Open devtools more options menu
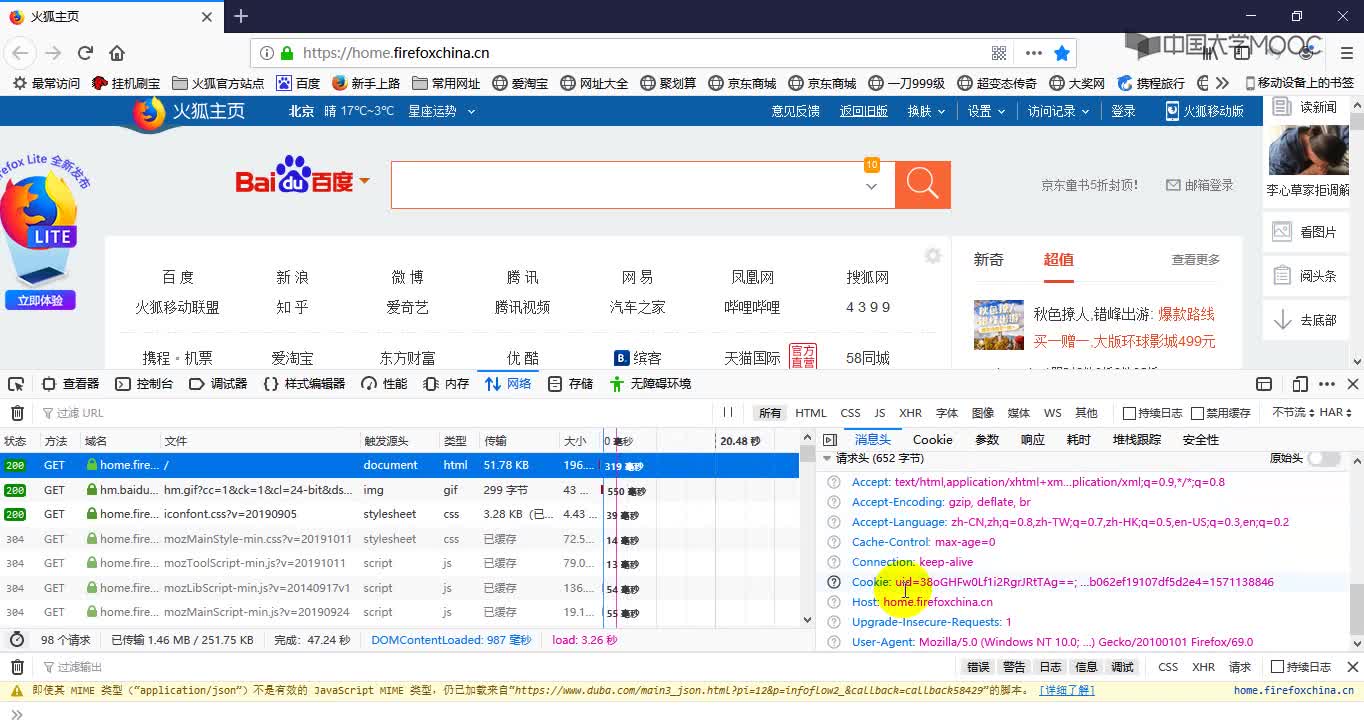The image size is (1364, 728). pyautogui.click(x=1328, y=384)
